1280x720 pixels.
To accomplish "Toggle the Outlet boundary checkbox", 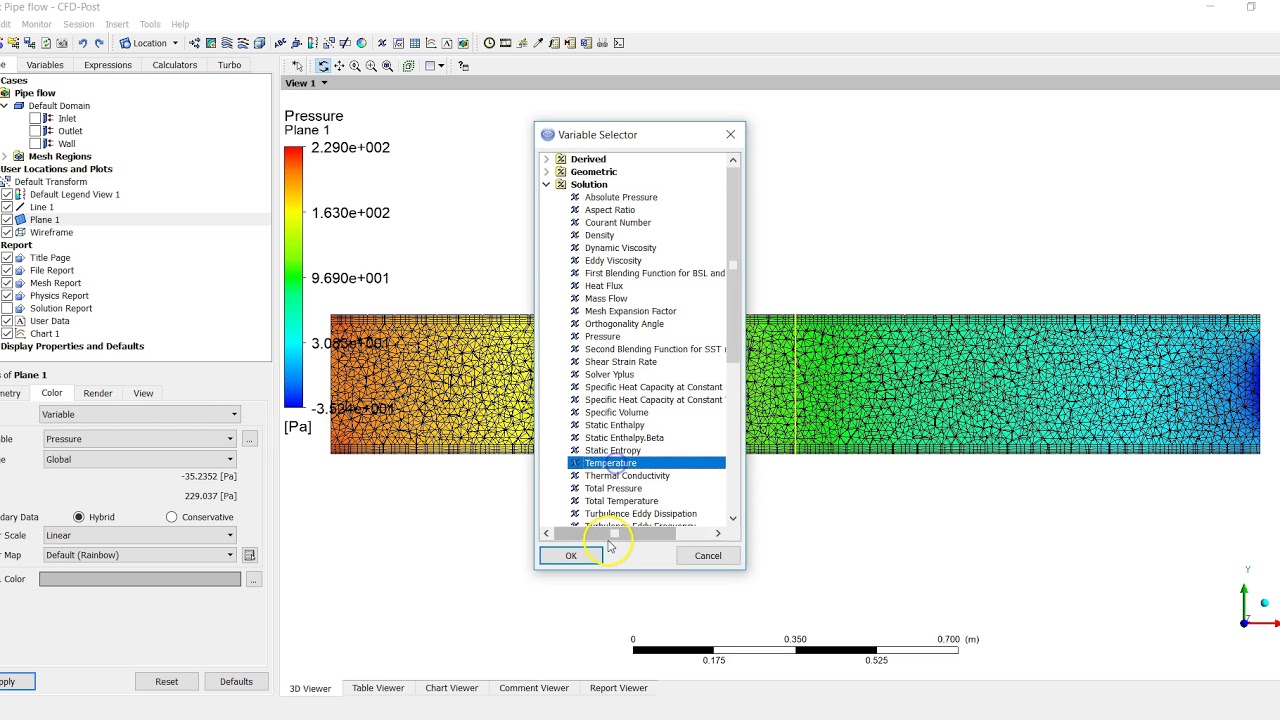I will pyautogui.click(x=35, y=131).
